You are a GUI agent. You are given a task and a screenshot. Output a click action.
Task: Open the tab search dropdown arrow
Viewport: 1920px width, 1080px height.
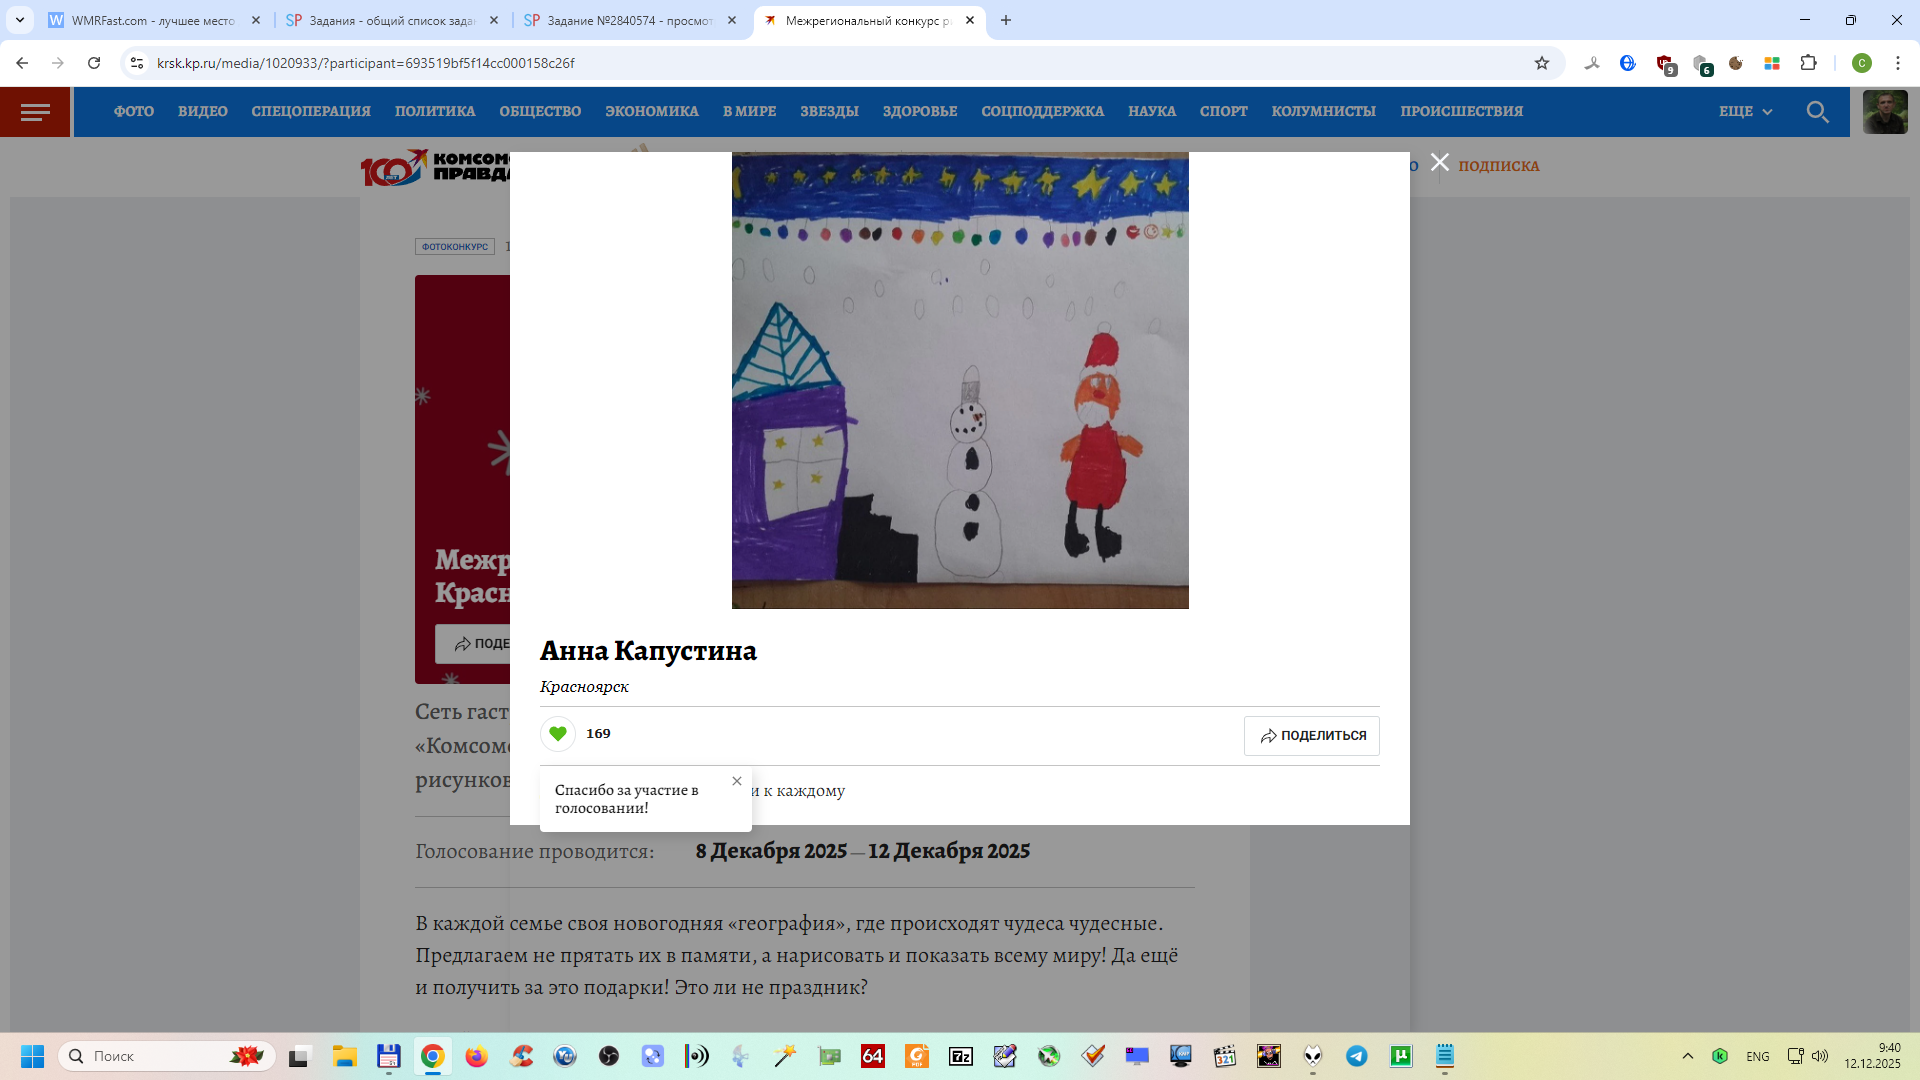[19, 20]
